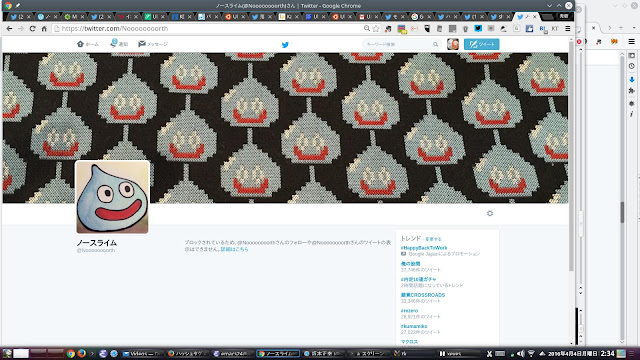This screenshot has height=360, width=640.
Task: Click the volume speaker tray icon
Action: pyautogui.click(x=520, y=353)
